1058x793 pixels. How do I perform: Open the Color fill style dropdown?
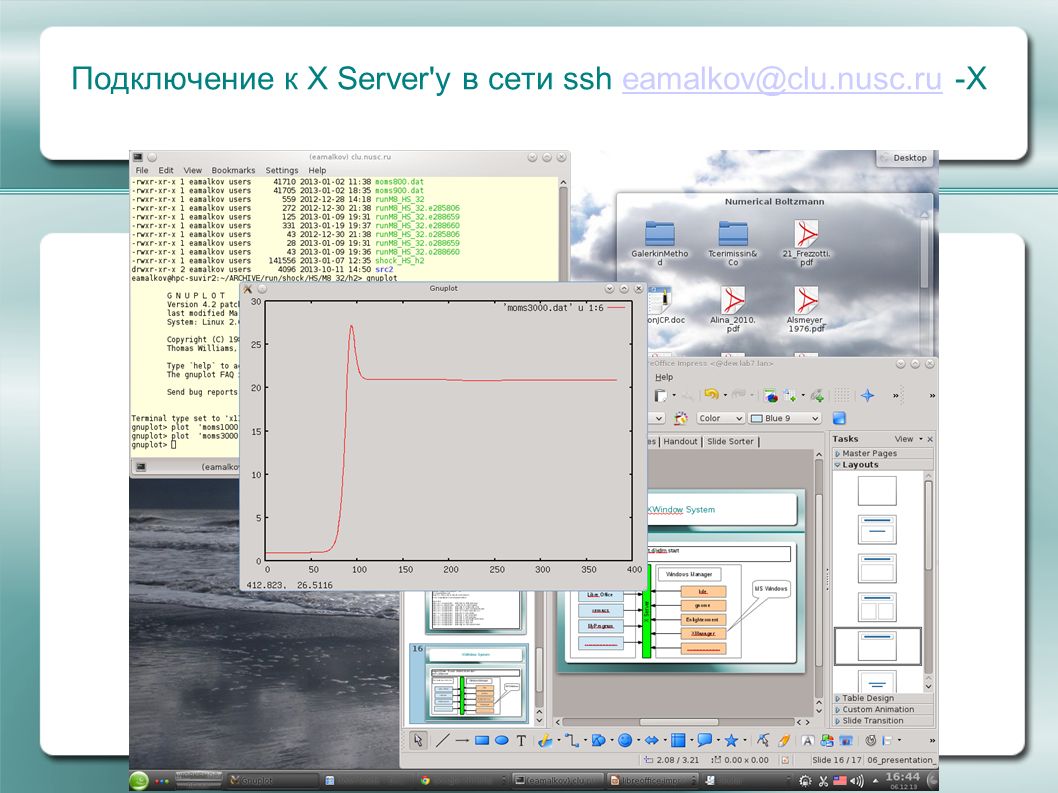tap(721, 418)
